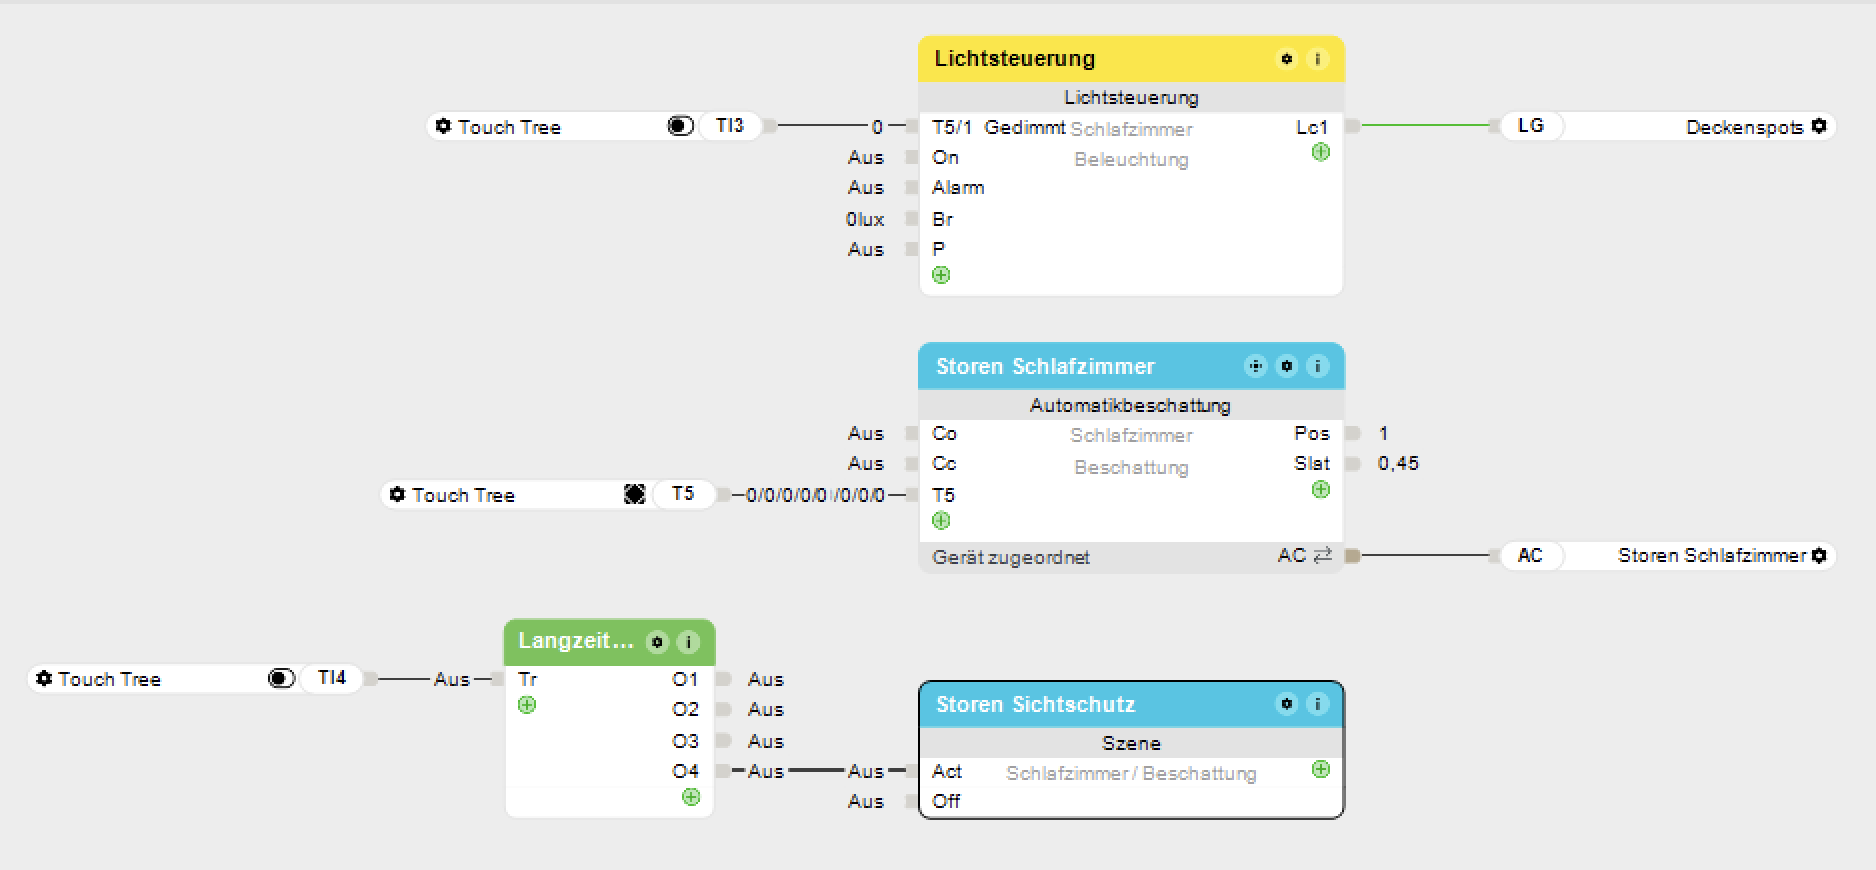1876x870 pixels.
Task: Add input below P on Lichtsteuerung
Action: (941, 275)
